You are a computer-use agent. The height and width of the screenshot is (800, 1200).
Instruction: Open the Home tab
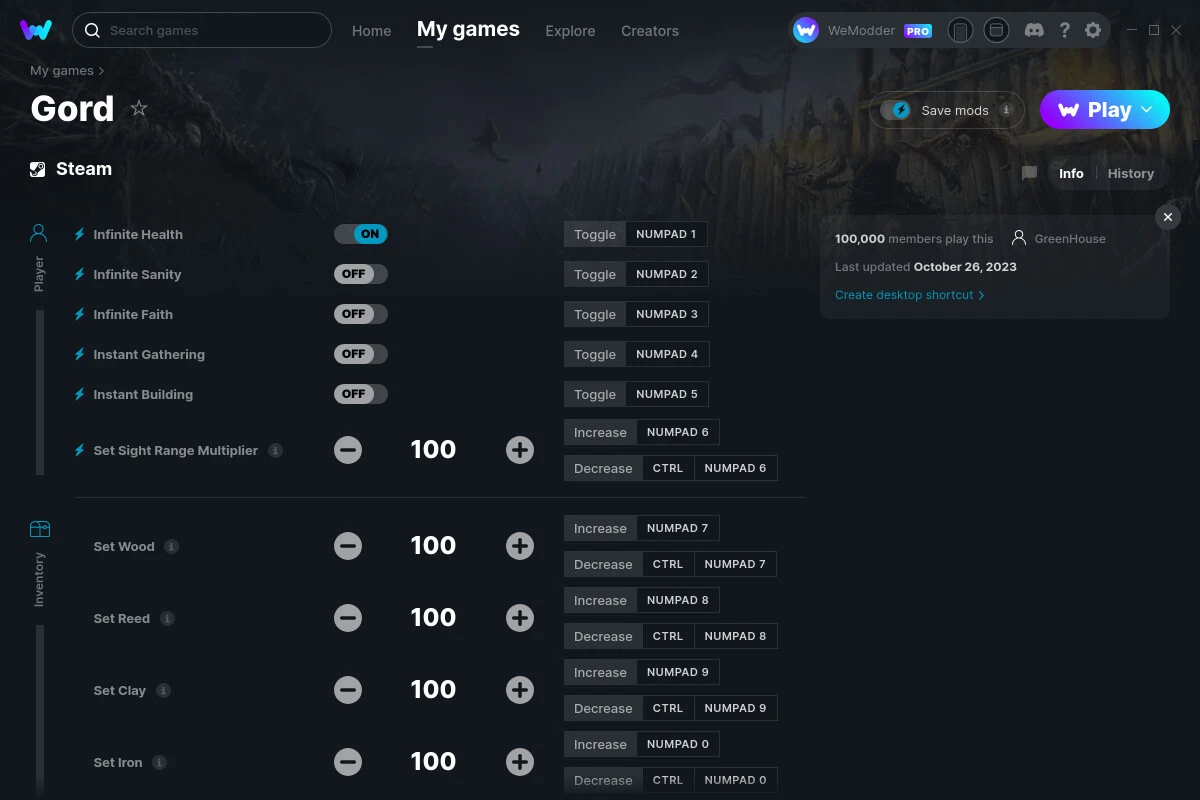pyautogui.click(x=371, y=31)
